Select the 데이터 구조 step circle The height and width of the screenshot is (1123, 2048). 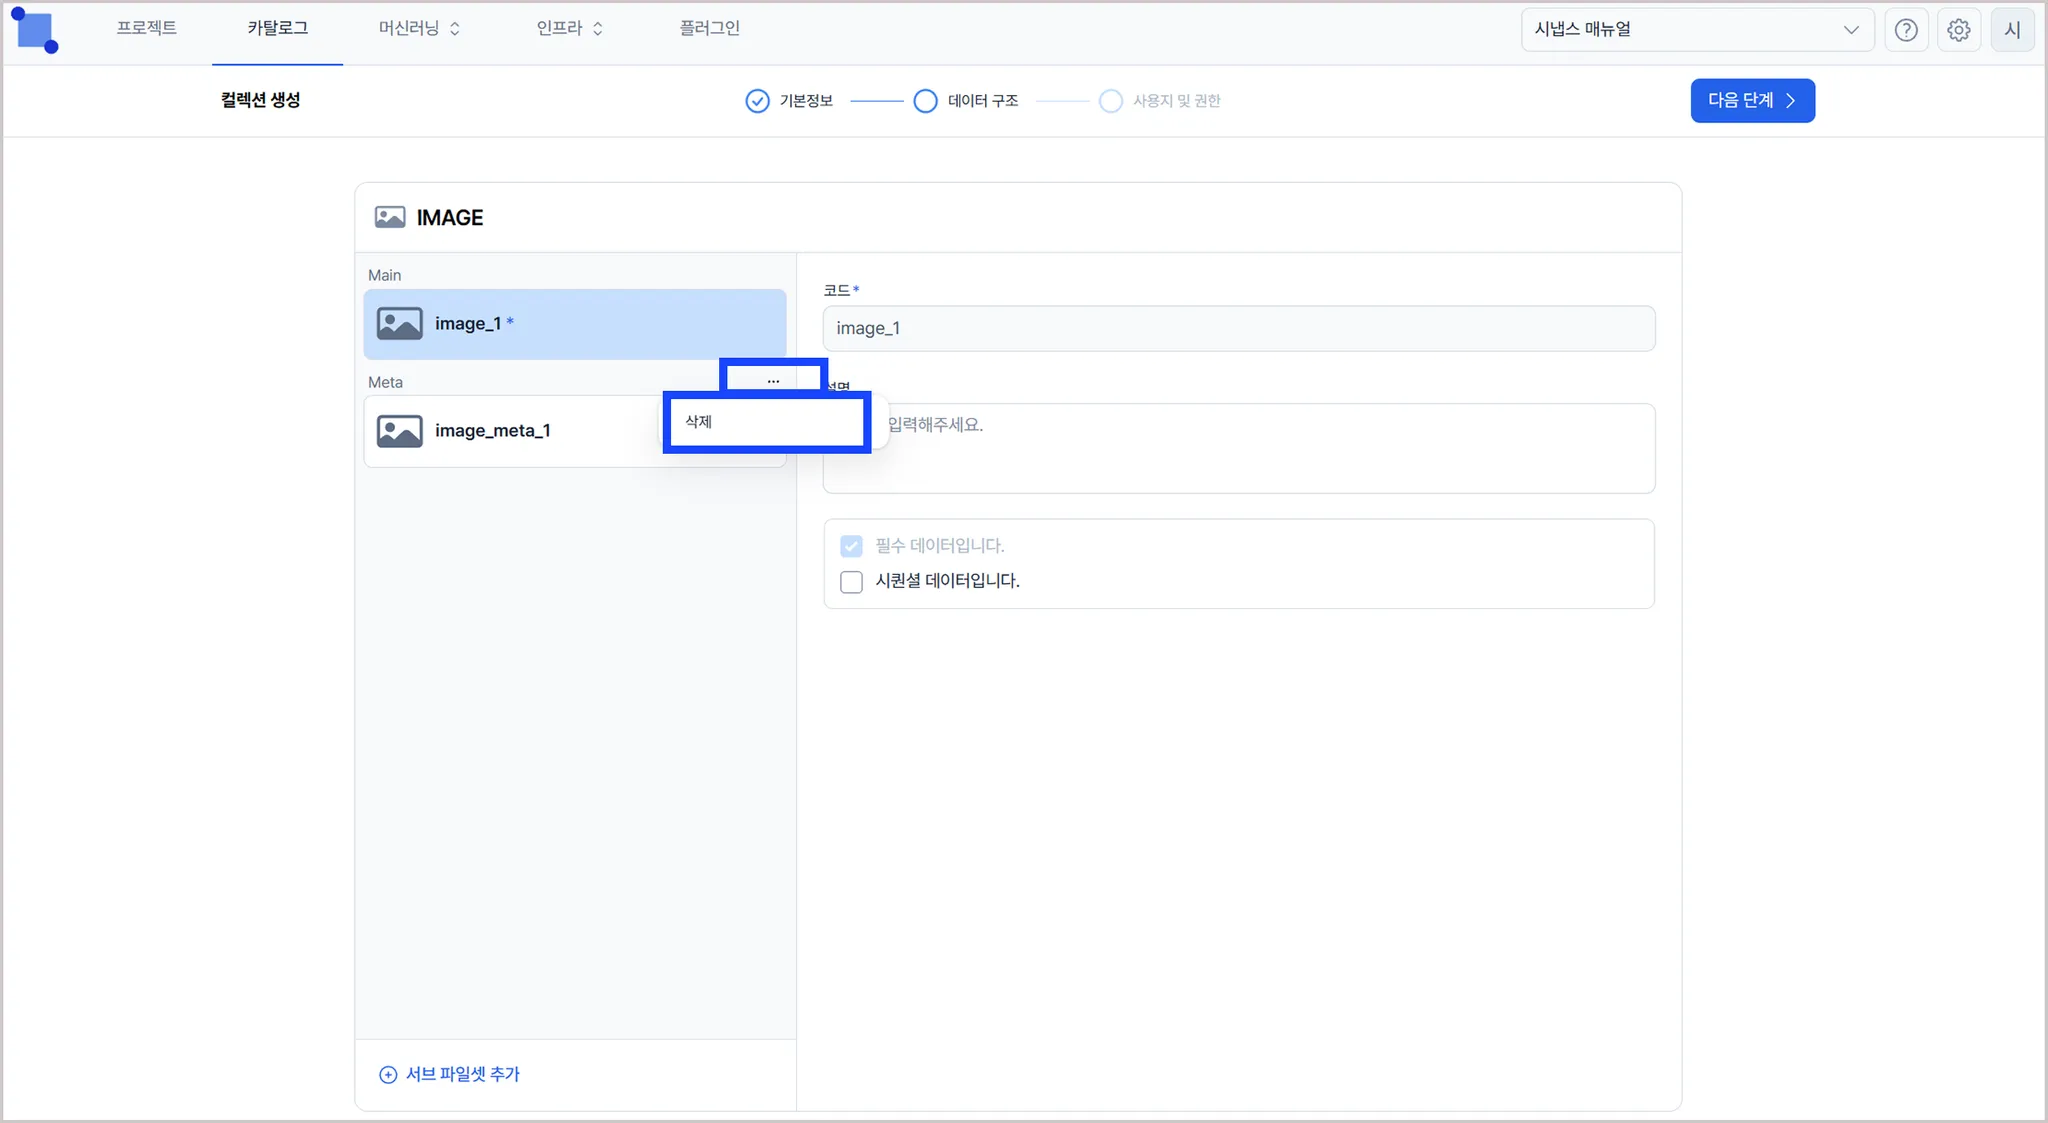925,101
